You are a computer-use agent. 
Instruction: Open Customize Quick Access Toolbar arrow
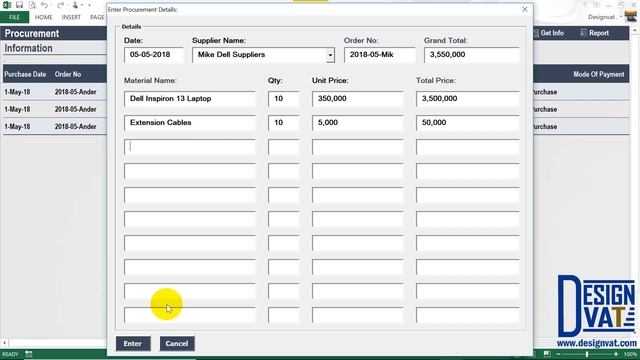(x=89, y=5)
